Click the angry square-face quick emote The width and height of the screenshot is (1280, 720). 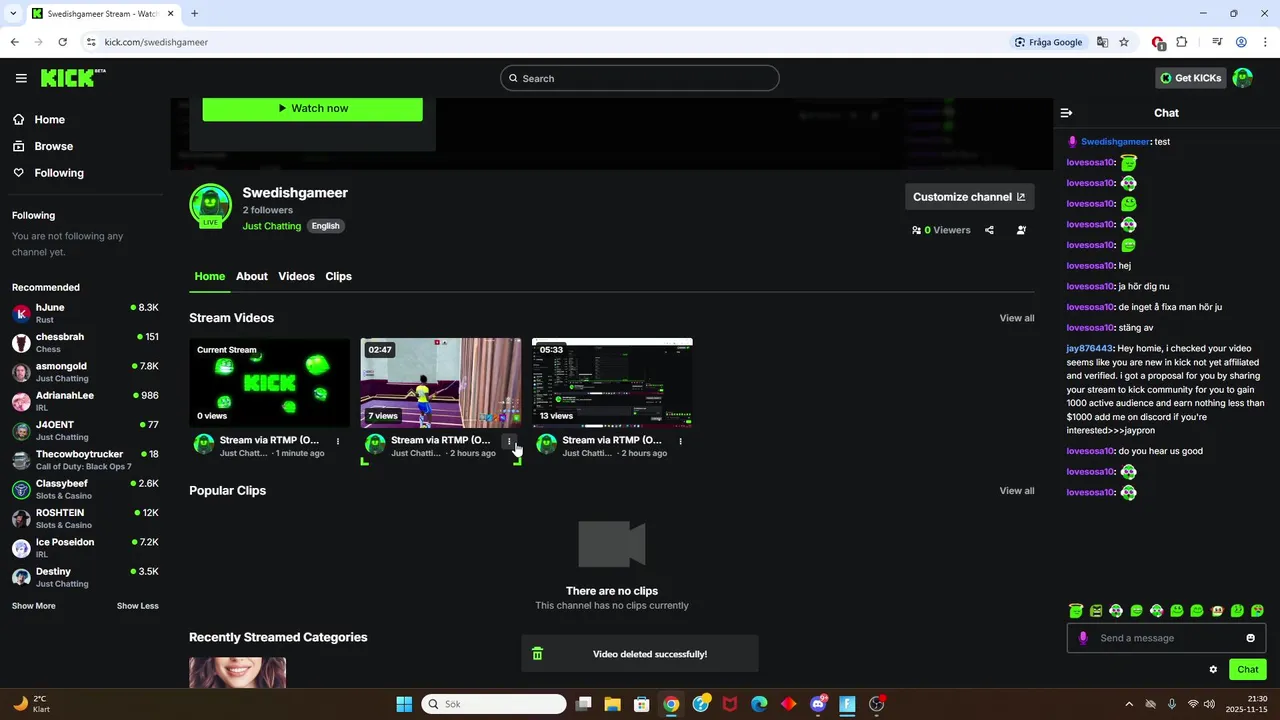point(1096,610)
